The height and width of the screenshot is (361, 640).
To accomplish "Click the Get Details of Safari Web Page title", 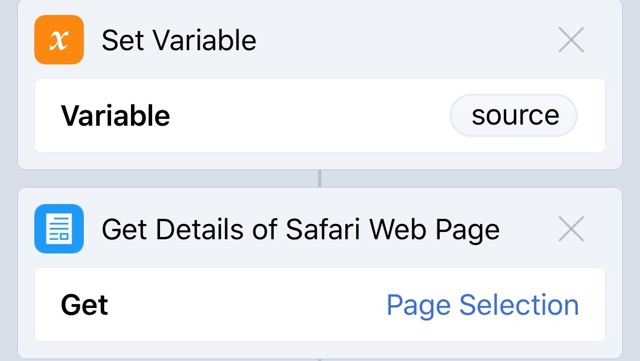I will [300, 230].
